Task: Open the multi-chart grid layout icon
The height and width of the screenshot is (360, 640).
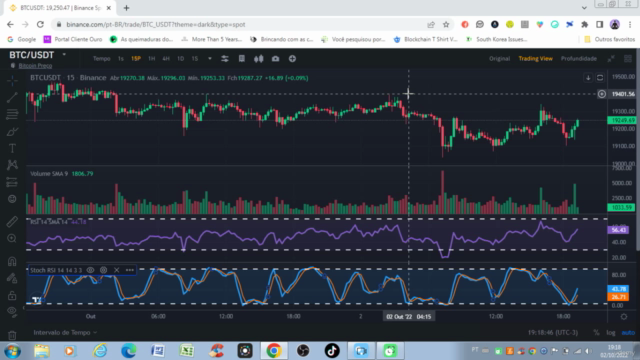Action: pos(628,59)
